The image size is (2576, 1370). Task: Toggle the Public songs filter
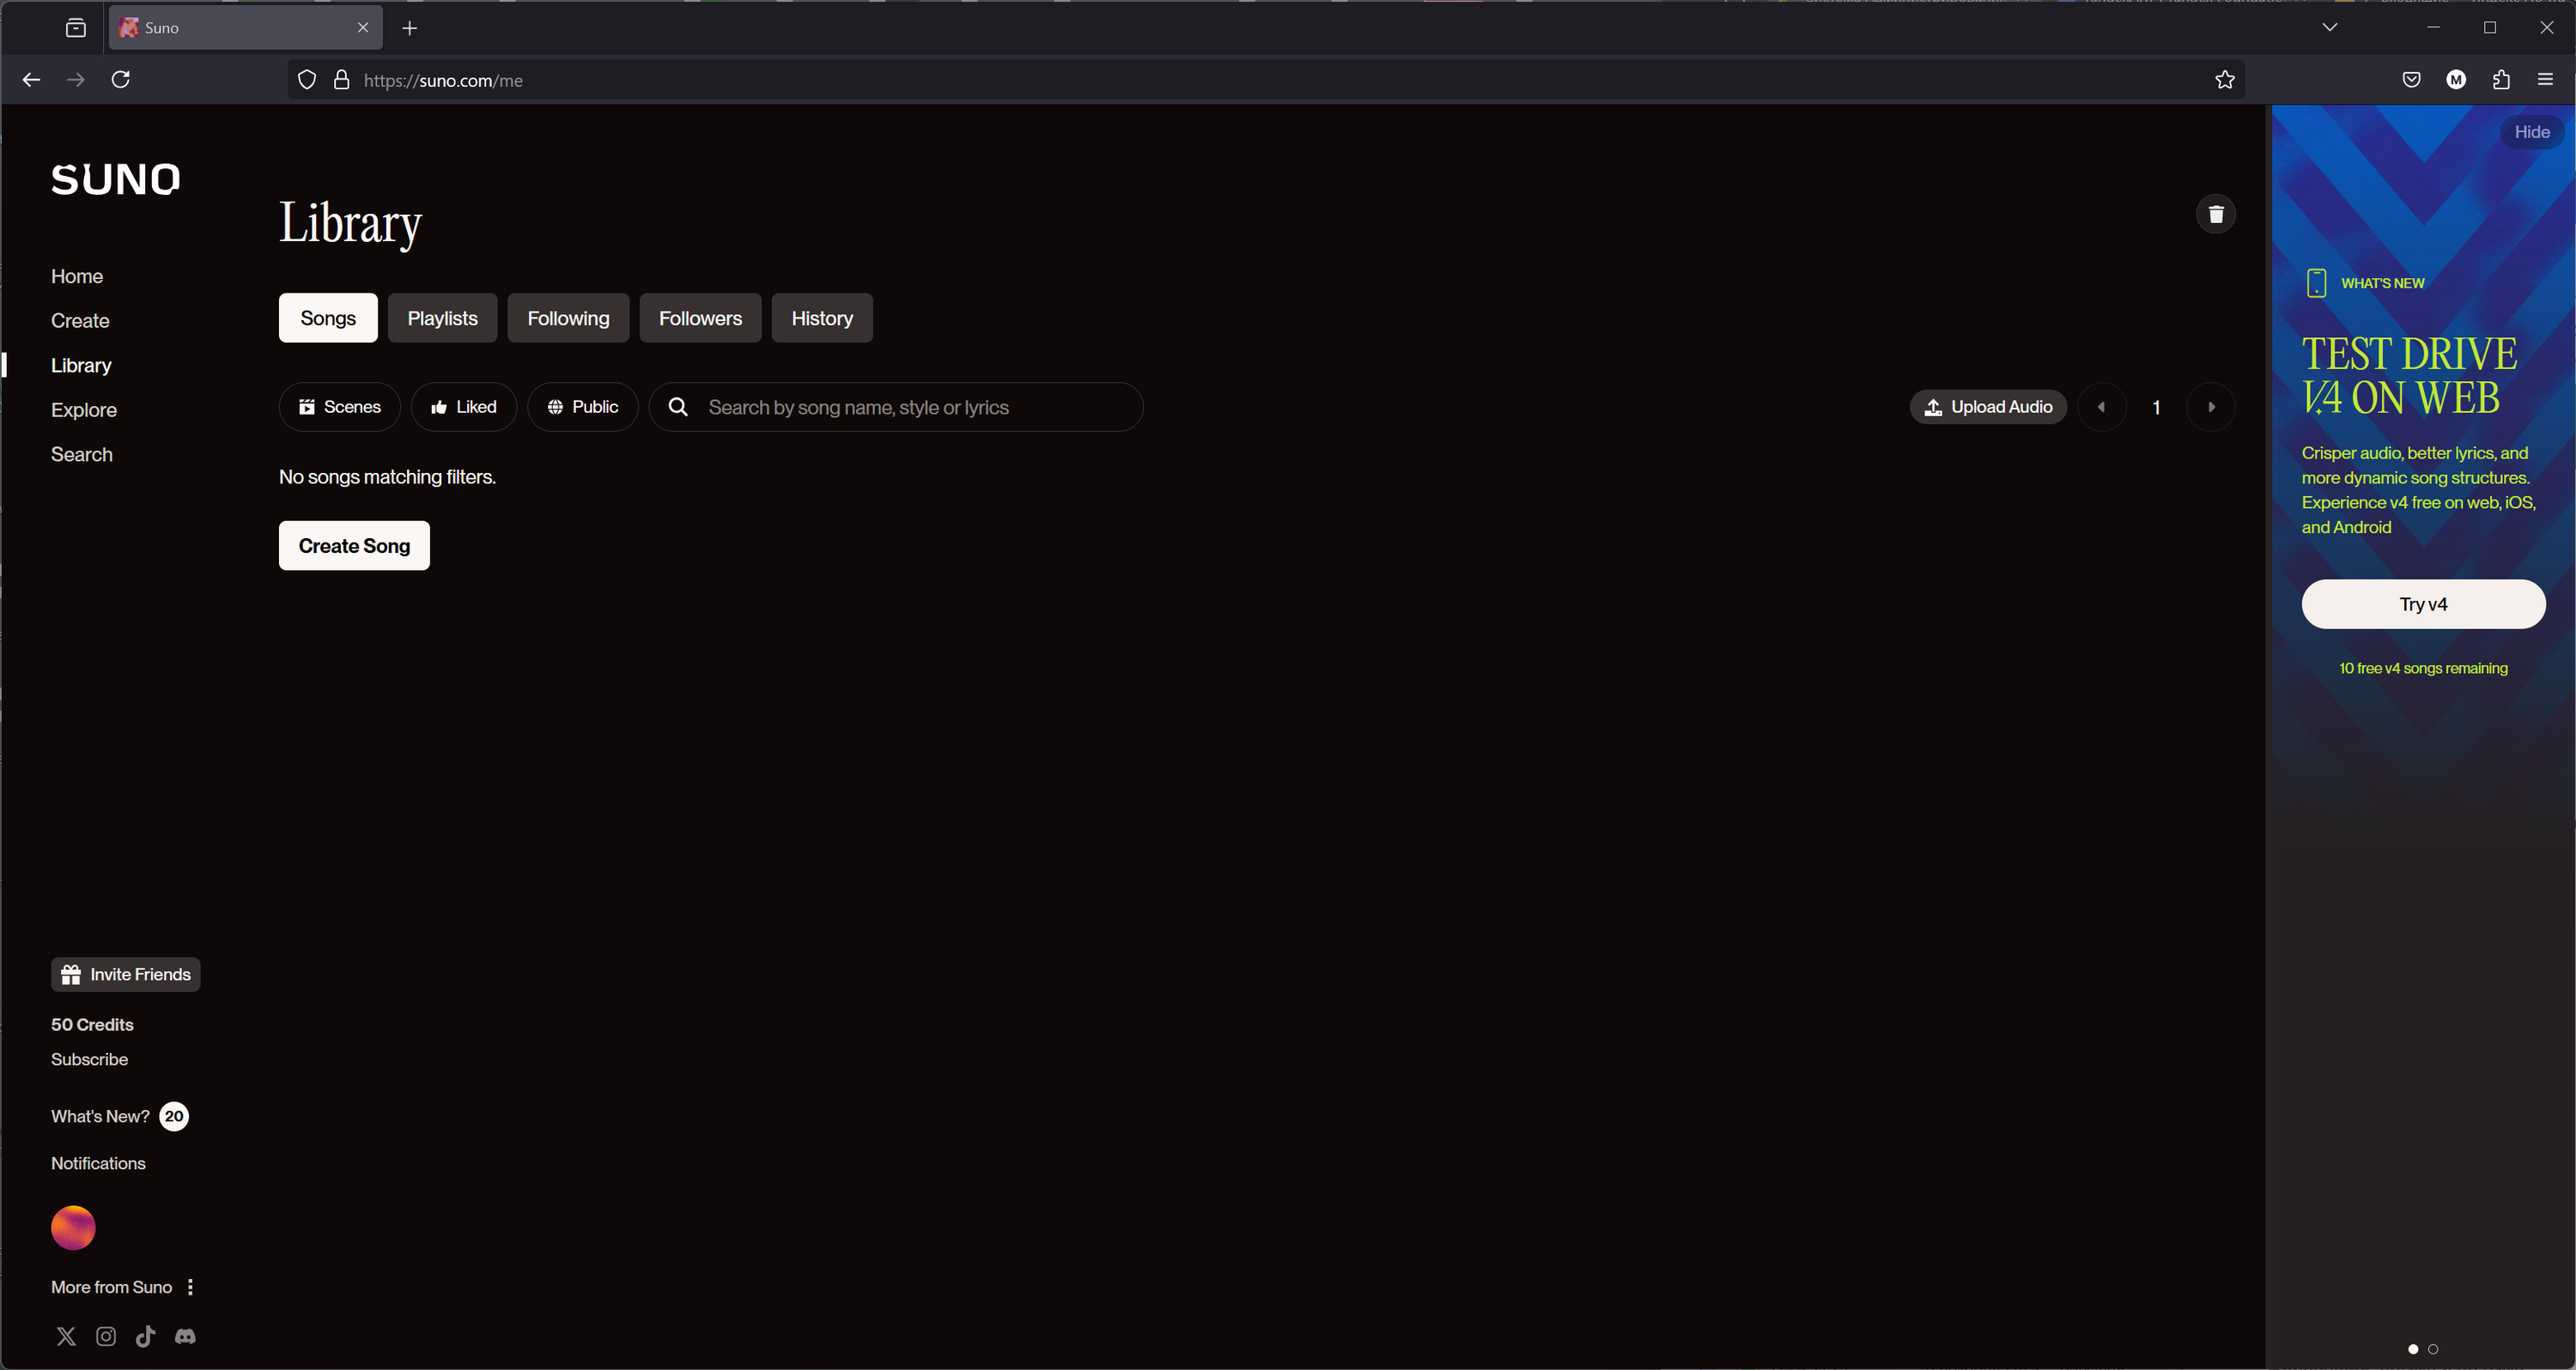tap(583, 407)
